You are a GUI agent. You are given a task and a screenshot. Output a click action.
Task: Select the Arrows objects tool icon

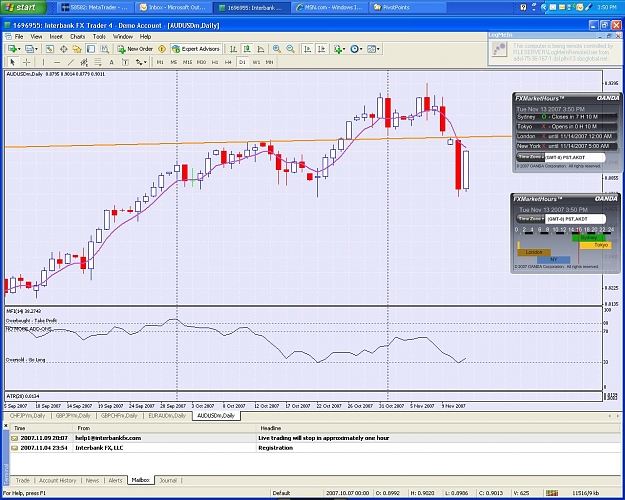(138, 62)
